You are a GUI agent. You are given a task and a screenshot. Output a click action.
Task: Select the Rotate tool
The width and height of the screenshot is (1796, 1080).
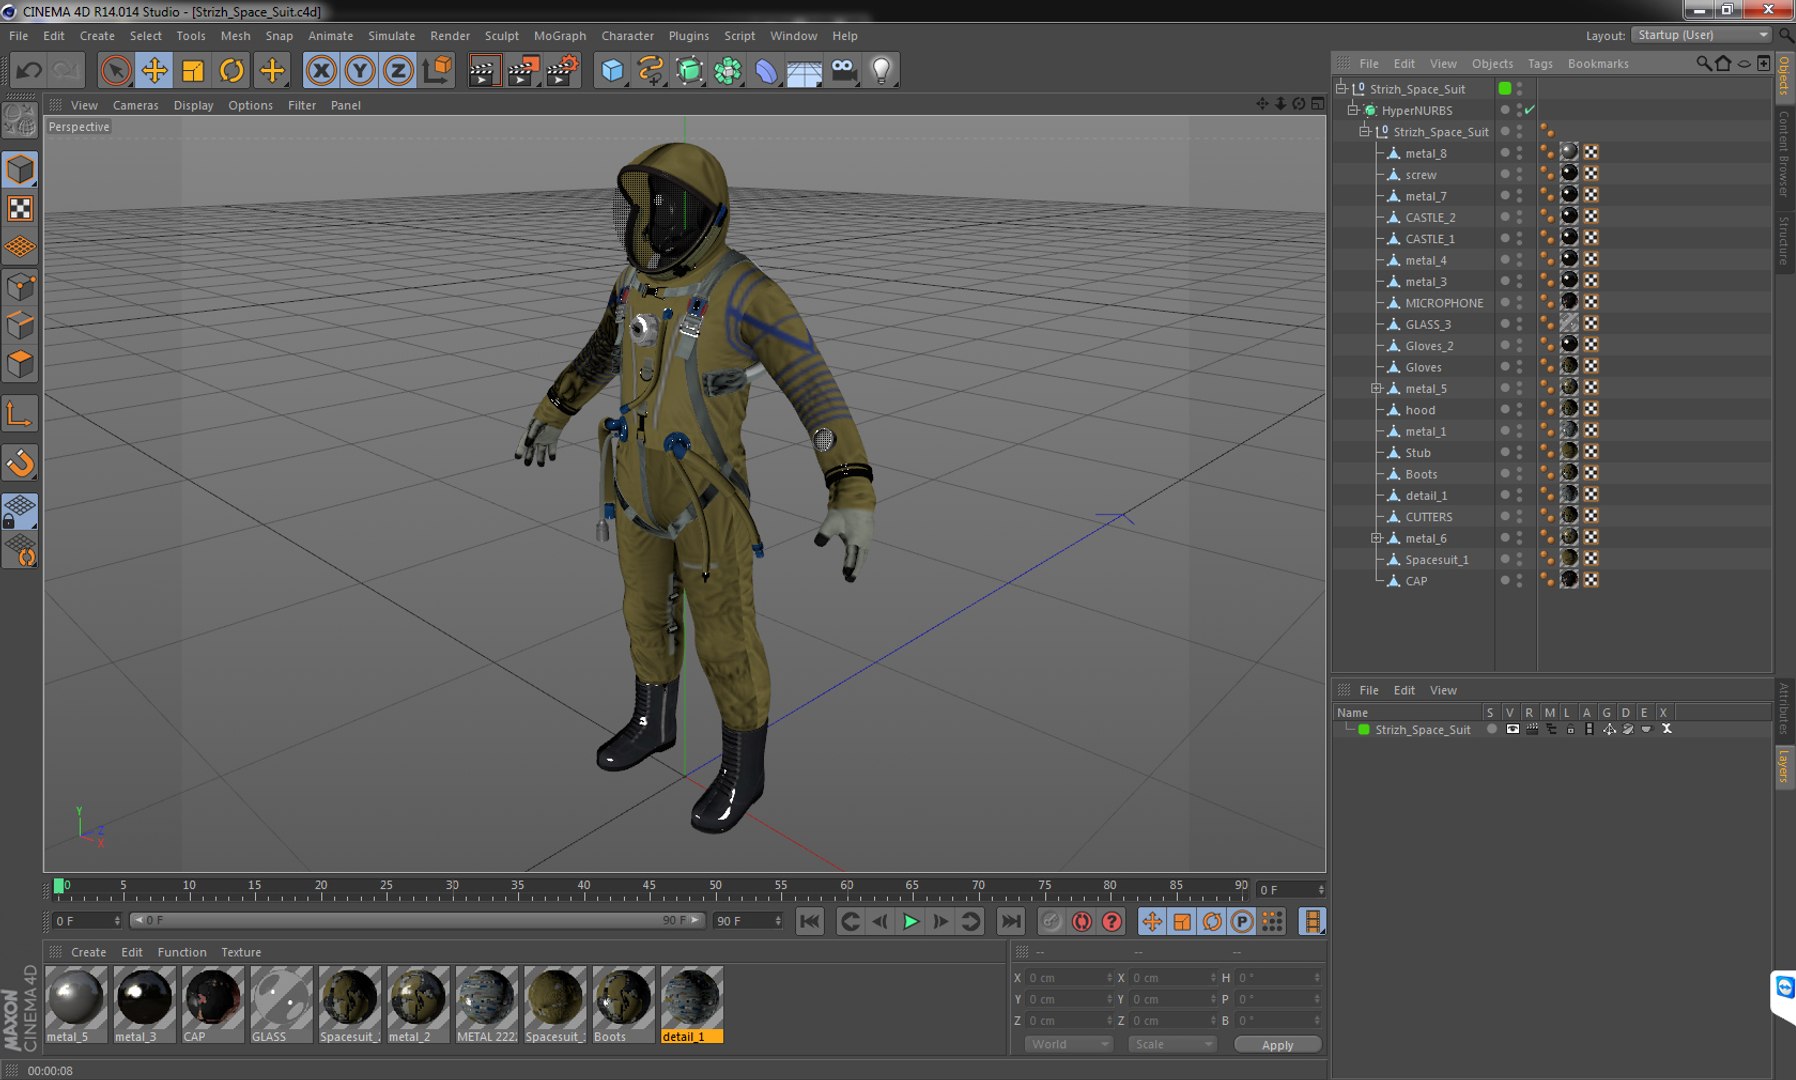point(231,70)
